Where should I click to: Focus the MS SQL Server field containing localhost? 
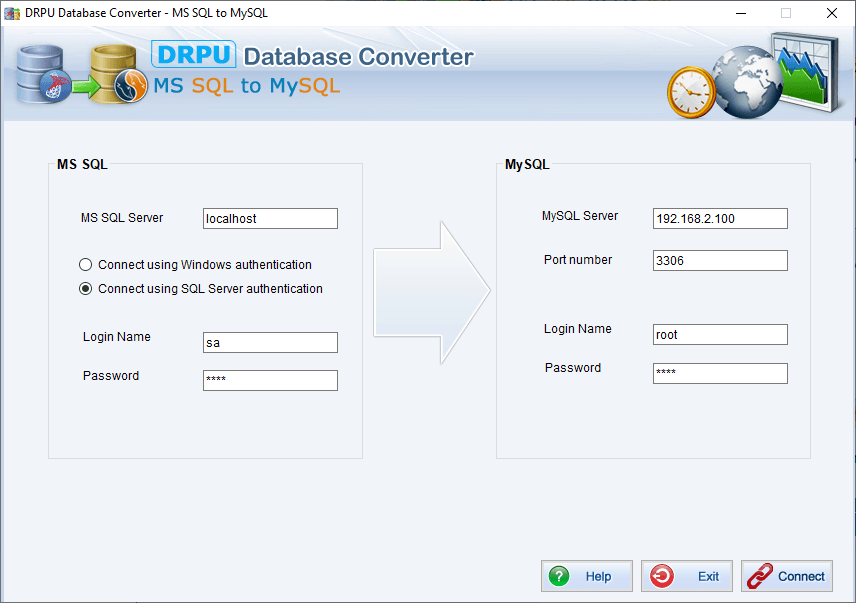(x=270, y=218)
